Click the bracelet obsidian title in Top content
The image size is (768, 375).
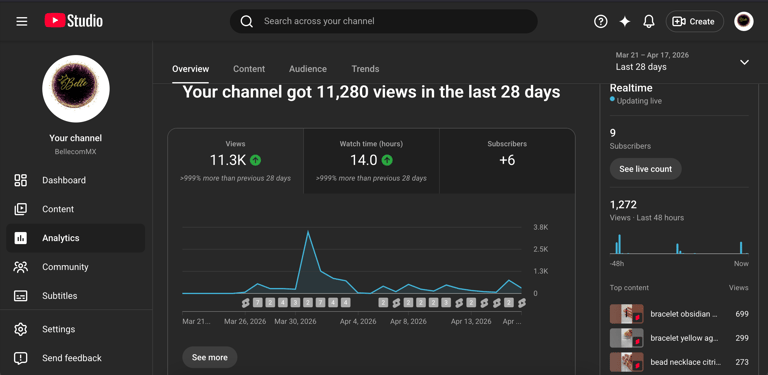coord(684,314)
